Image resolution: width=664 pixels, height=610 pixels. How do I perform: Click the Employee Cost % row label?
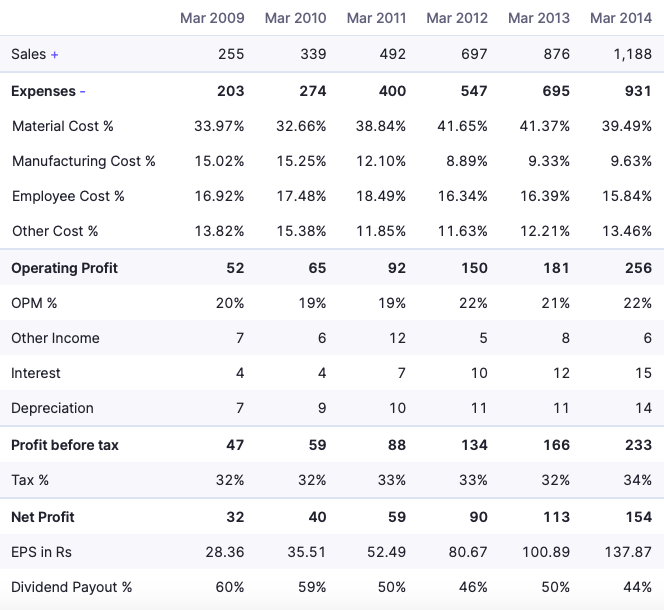[x=68, y=196]
